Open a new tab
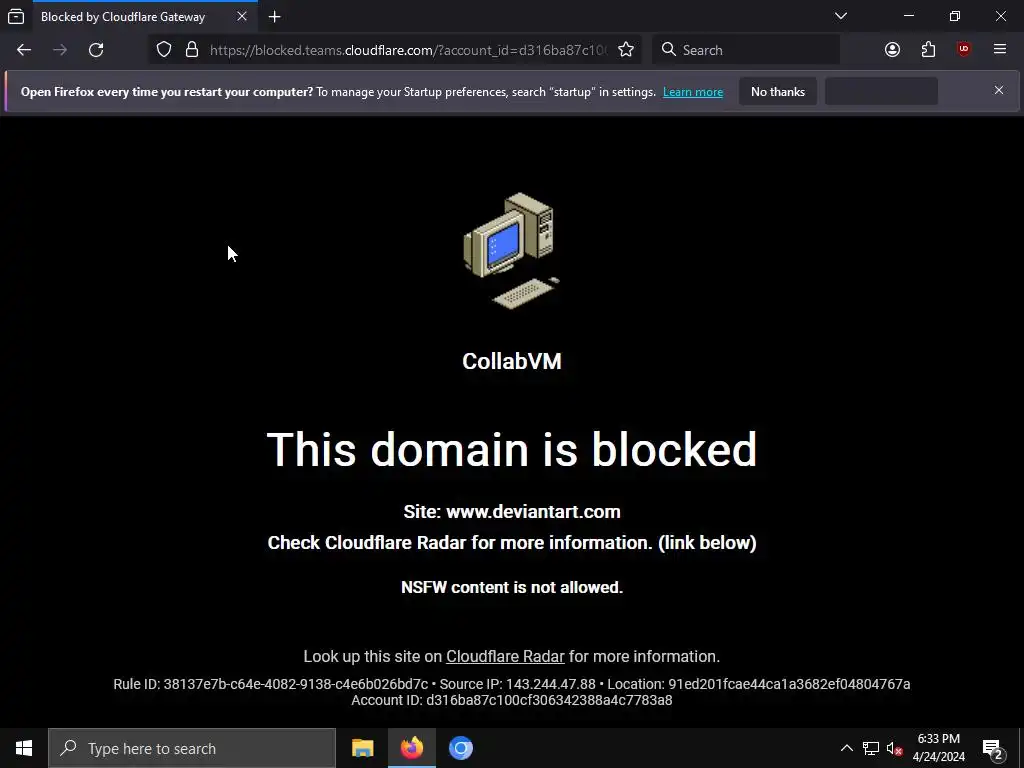1024x768 pixels. pos(275,17)
